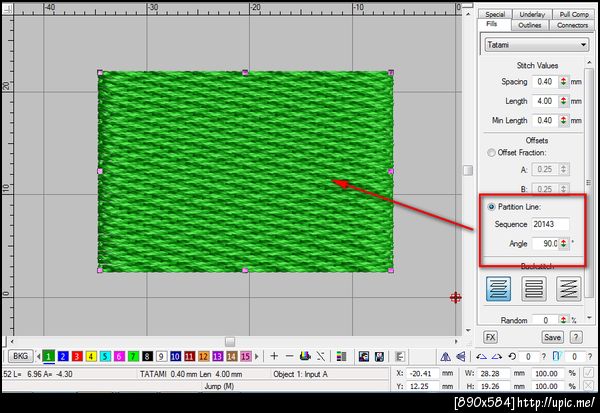
Task: Click the blue skew icon
Action: [x=556, y=356]
